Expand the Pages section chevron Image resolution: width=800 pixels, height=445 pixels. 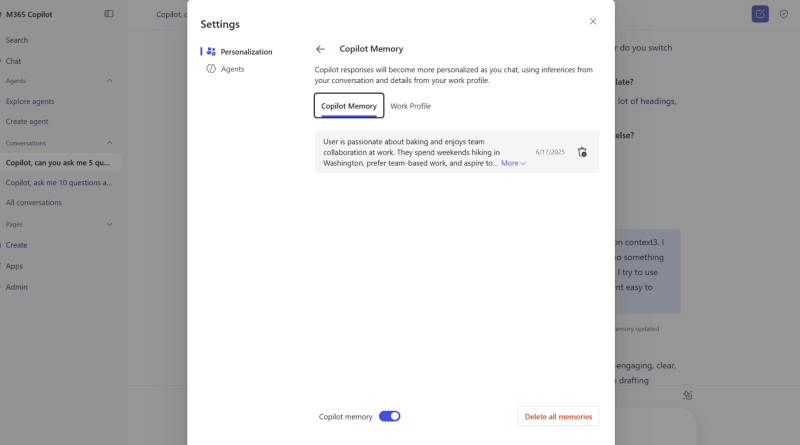point(109,225)
